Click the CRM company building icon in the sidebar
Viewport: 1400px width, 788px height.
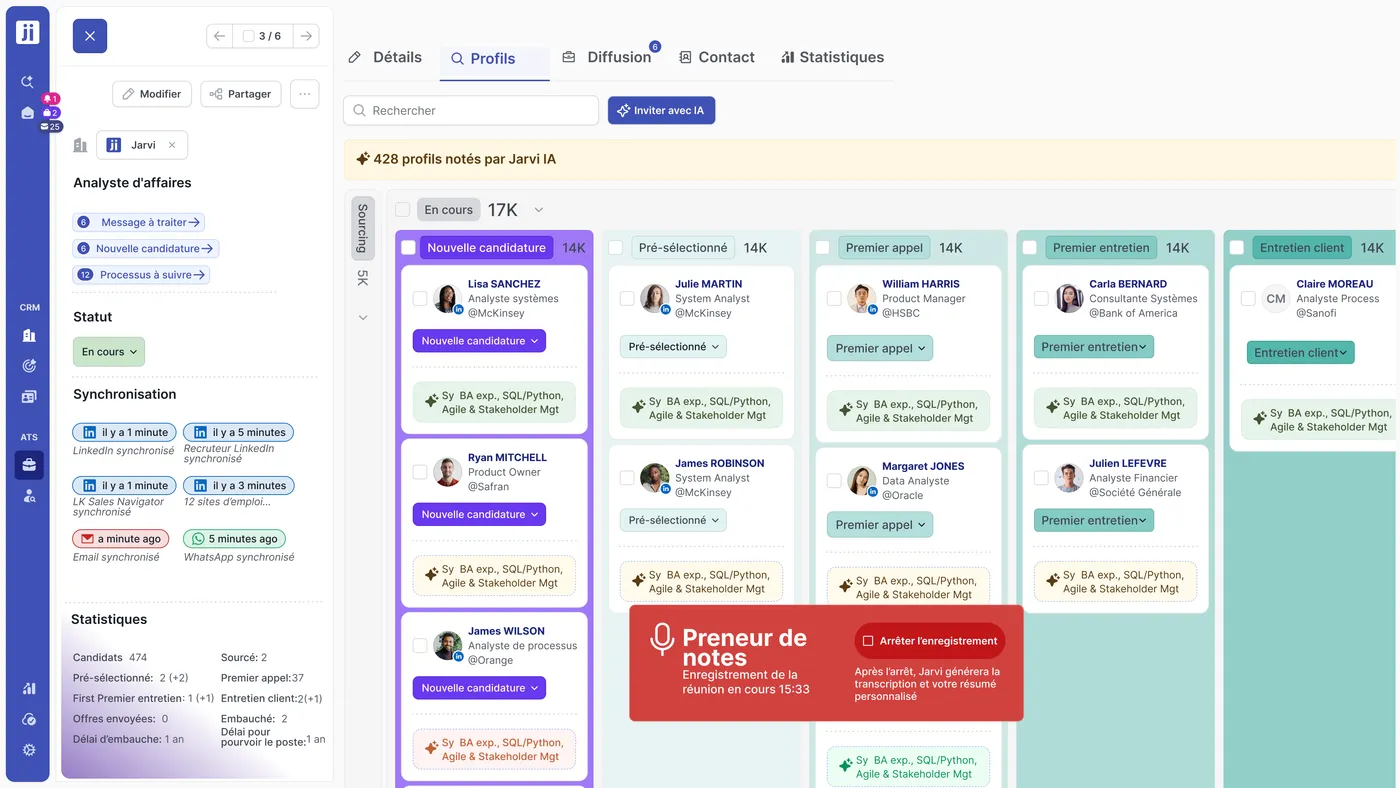tap(29, 336)
